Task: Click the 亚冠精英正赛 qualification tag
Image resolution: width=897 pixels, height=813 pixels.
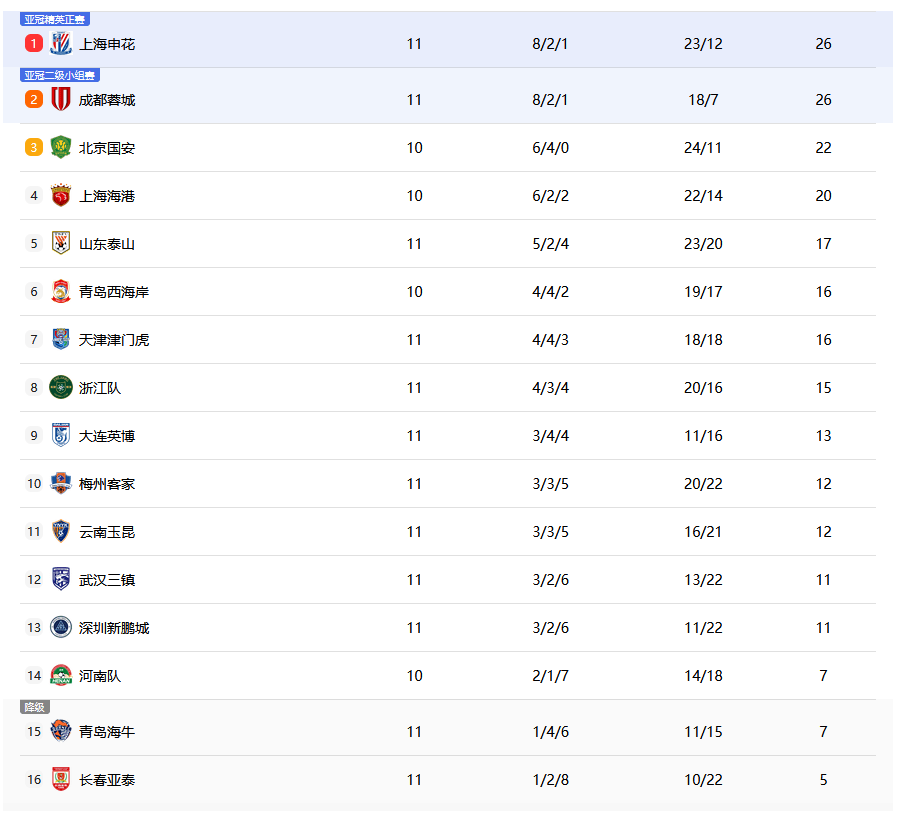Action: click(55, 19)
